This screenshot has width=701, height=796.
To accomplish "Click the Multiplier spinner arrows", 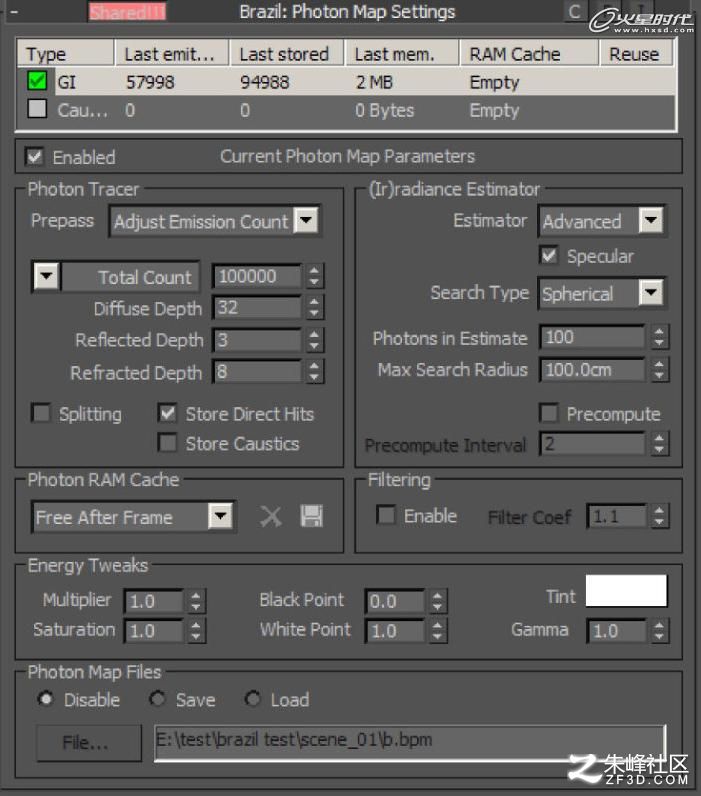I will tap(195, 602).
